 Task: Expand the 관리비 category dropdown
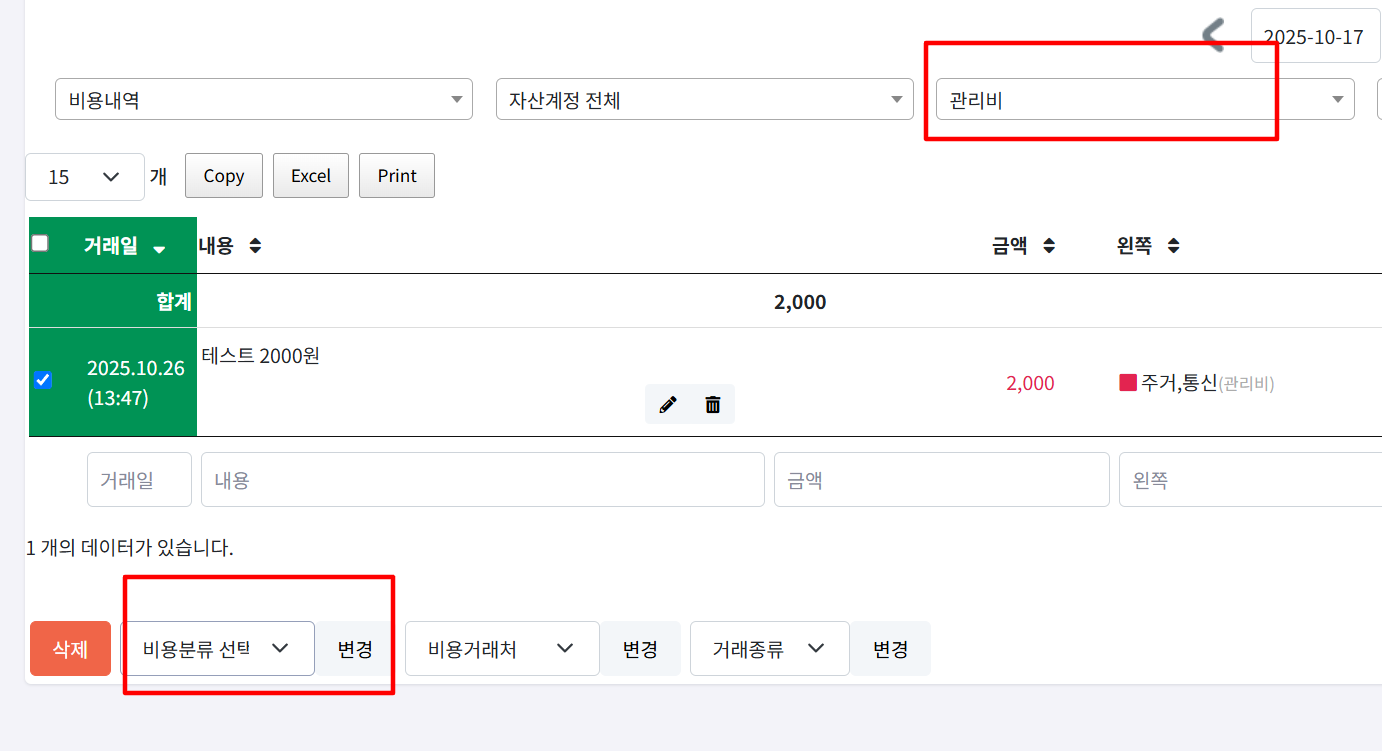pyautogui.click(x=1144, y=100)
